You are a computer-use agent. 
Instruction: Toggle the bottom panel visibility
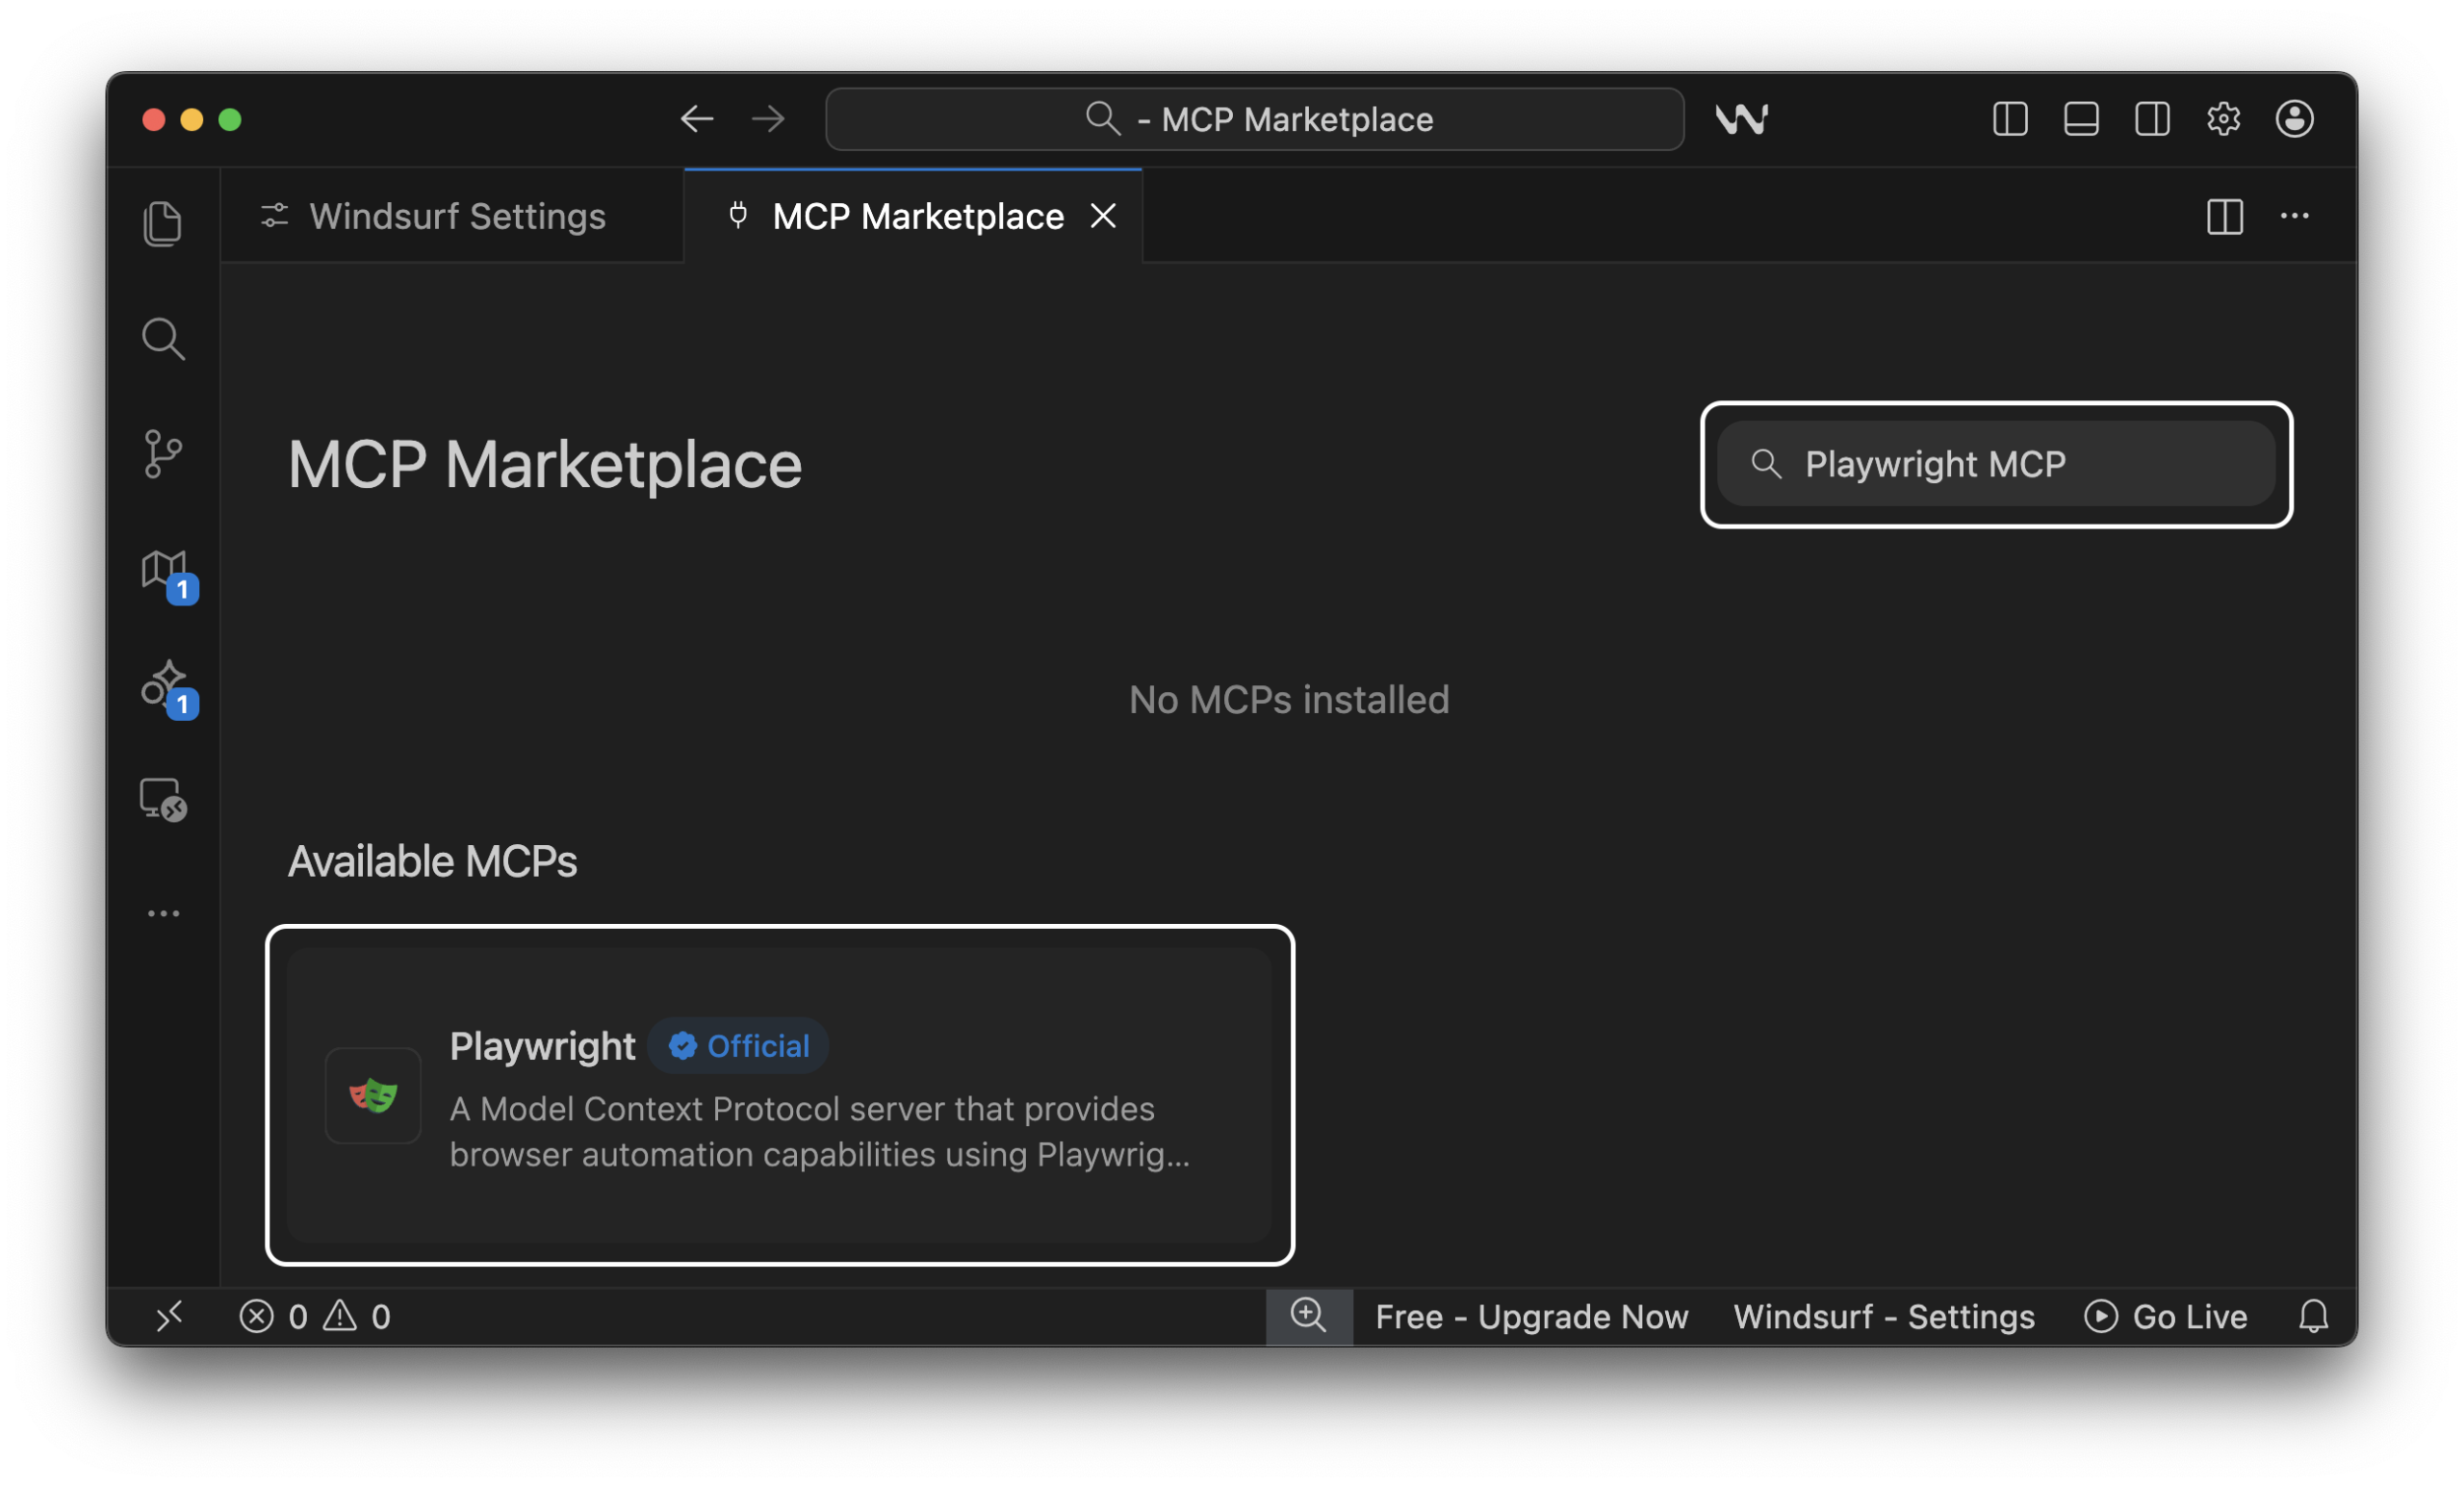coord(2080,119)
